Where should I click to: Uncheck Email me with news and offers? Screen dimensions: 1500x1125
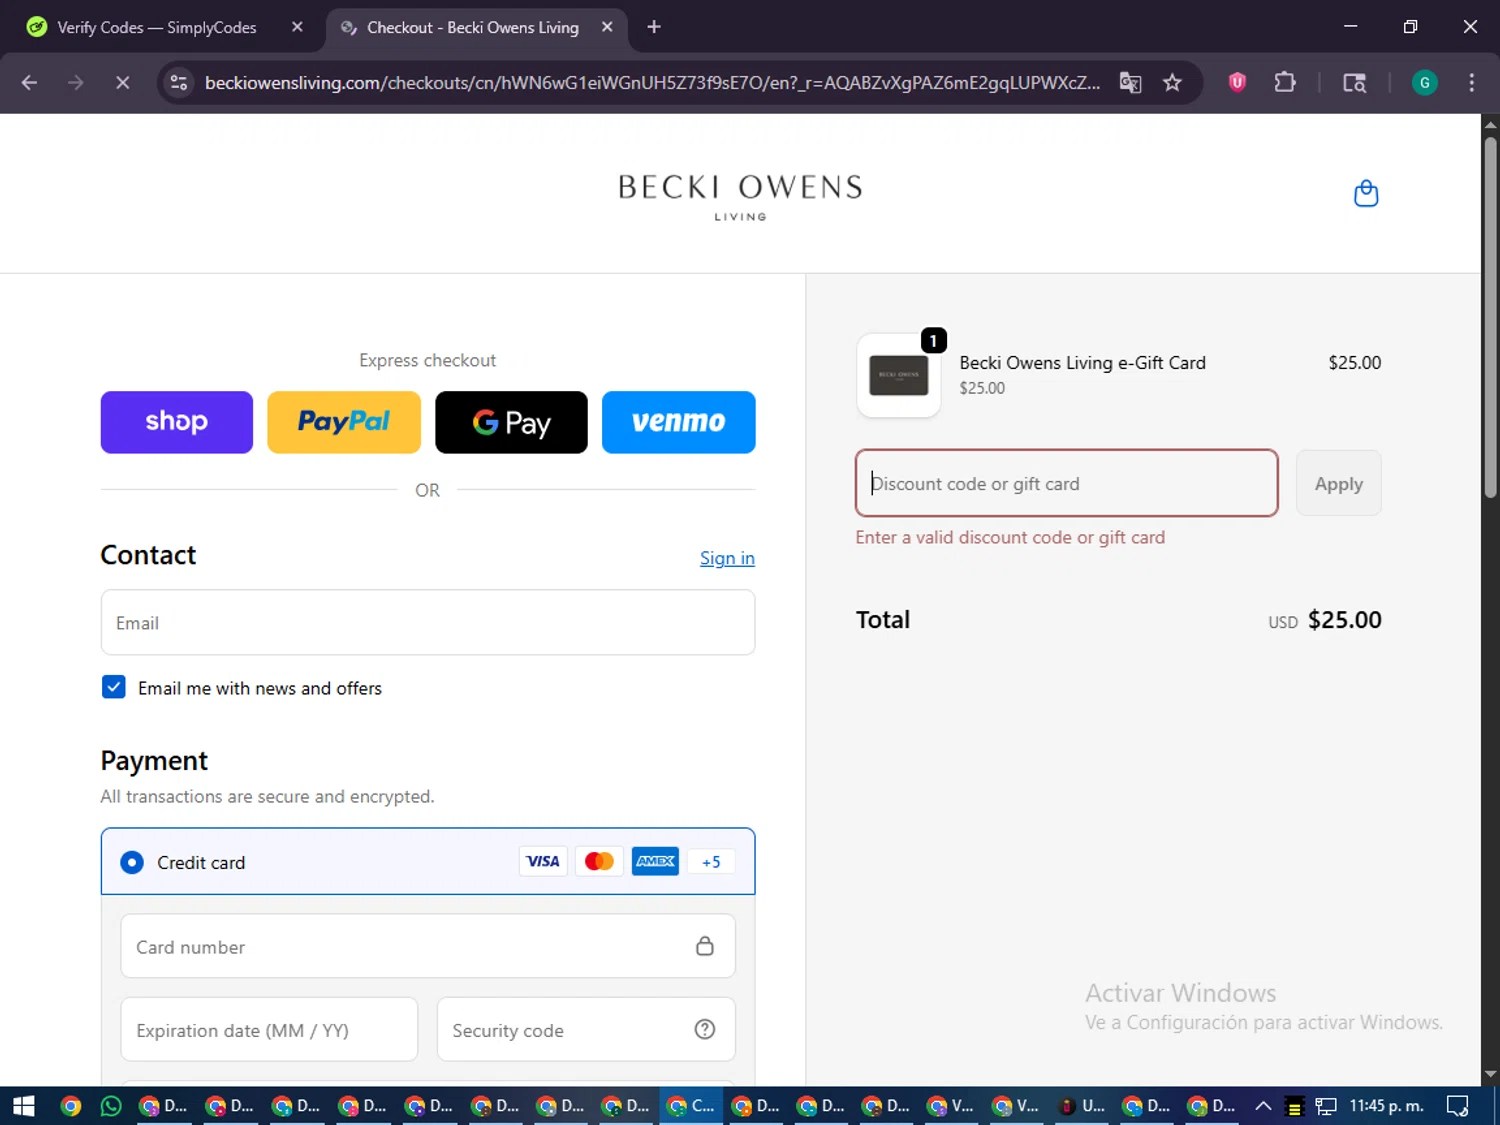pos(114,687)
